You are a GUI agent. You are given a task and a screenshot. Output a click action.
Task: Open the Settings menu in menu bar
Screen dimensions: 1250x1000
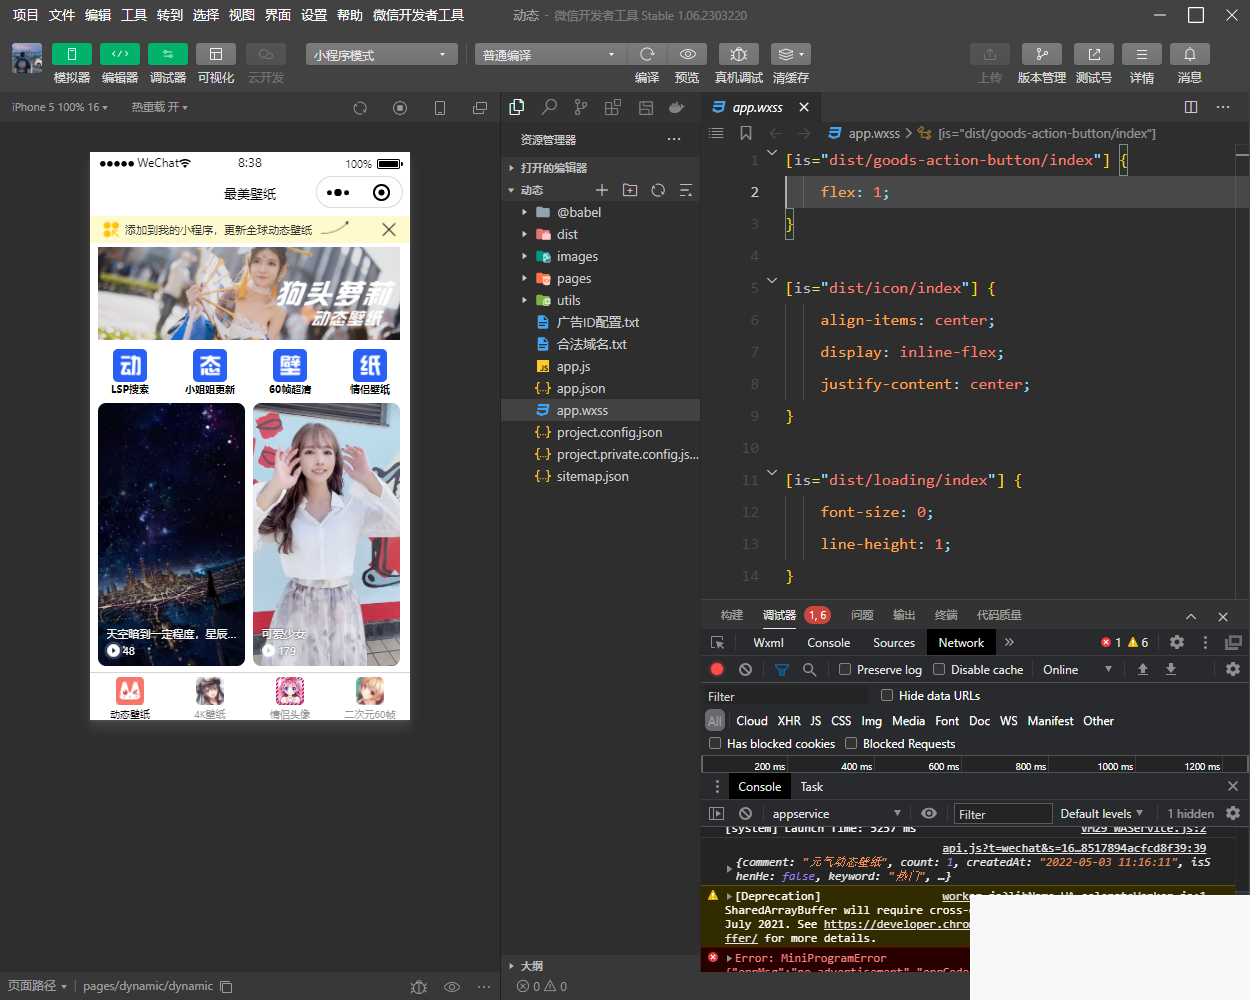coord(314,15)
